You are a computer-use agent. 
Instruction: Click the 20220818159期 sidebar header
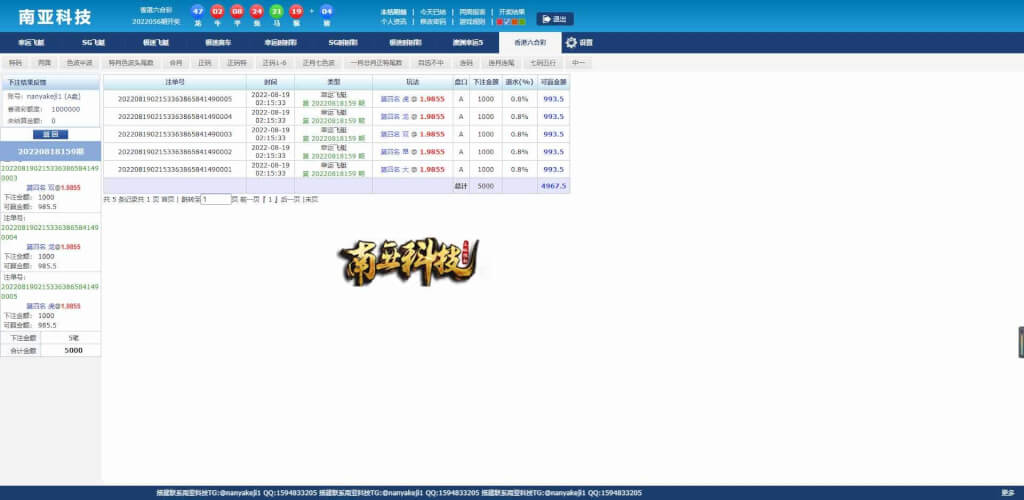[50, 151]
